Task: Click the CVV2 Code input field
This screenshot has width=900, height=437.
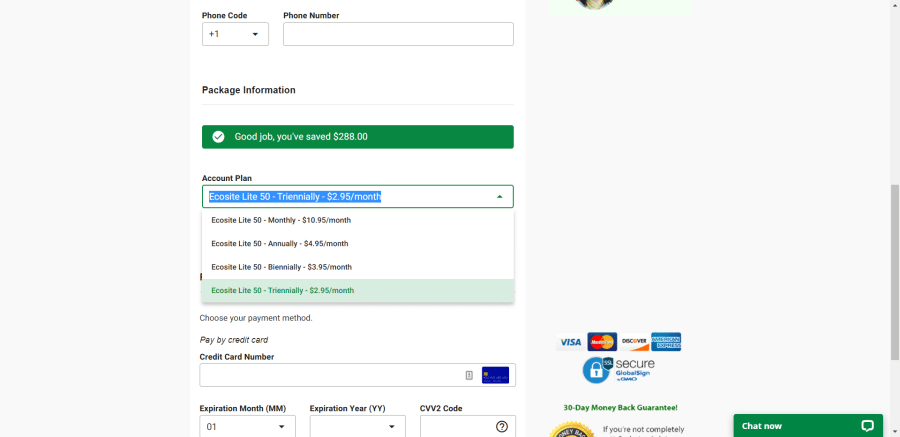Action: click(x=468, y=427)
